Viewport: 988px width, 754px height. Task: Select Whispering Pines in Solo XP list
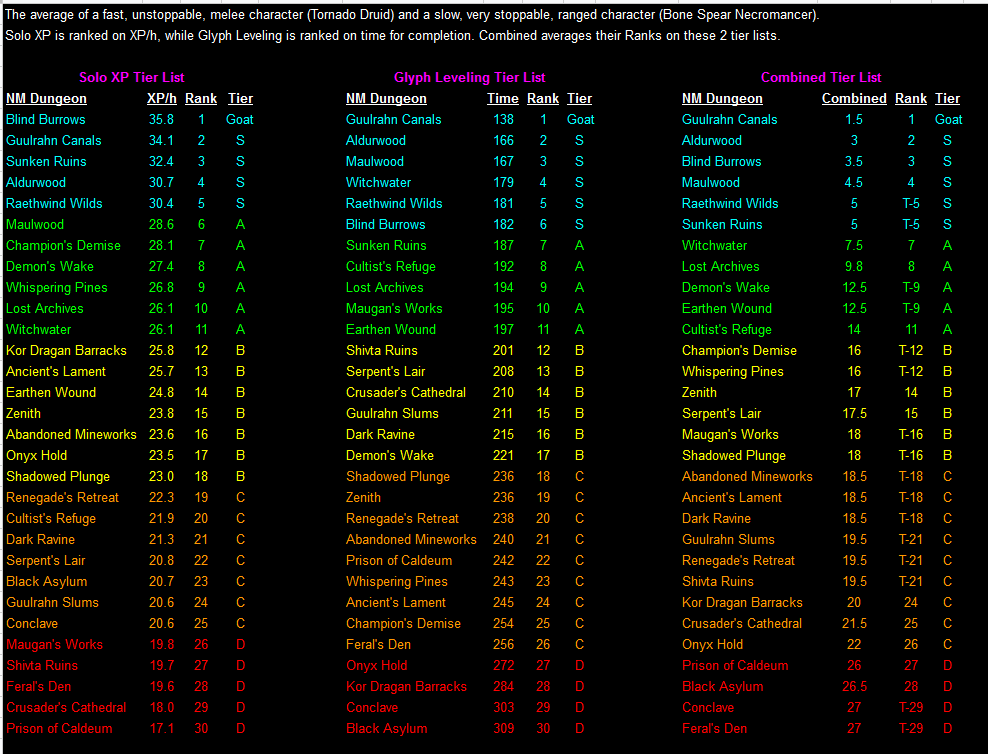[x=57, y=287]
